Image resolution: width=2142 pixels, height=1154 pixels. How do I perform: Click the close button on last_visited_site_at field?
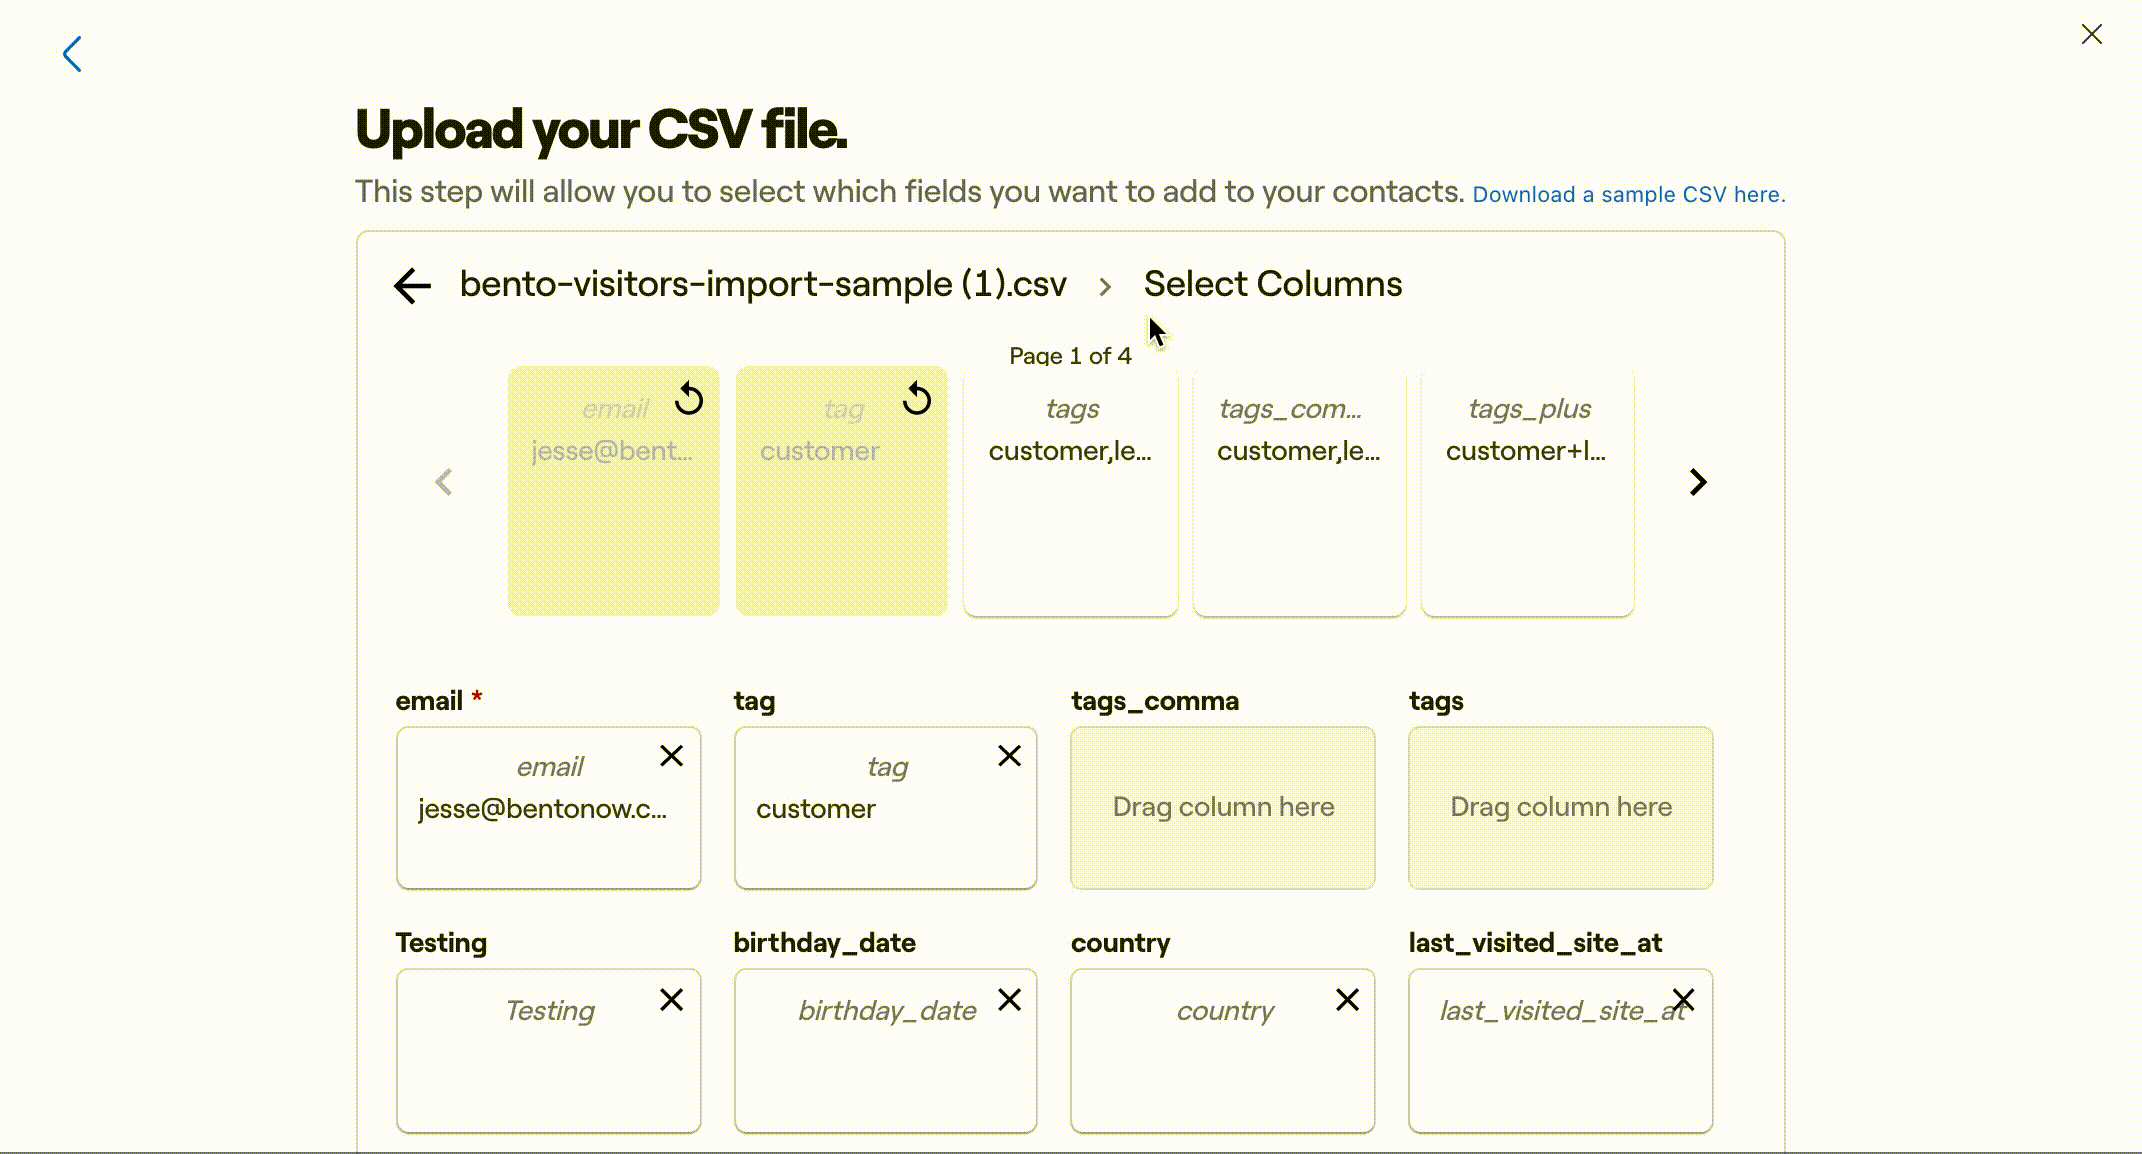pyautogui.click(x=1683, y=1001)
